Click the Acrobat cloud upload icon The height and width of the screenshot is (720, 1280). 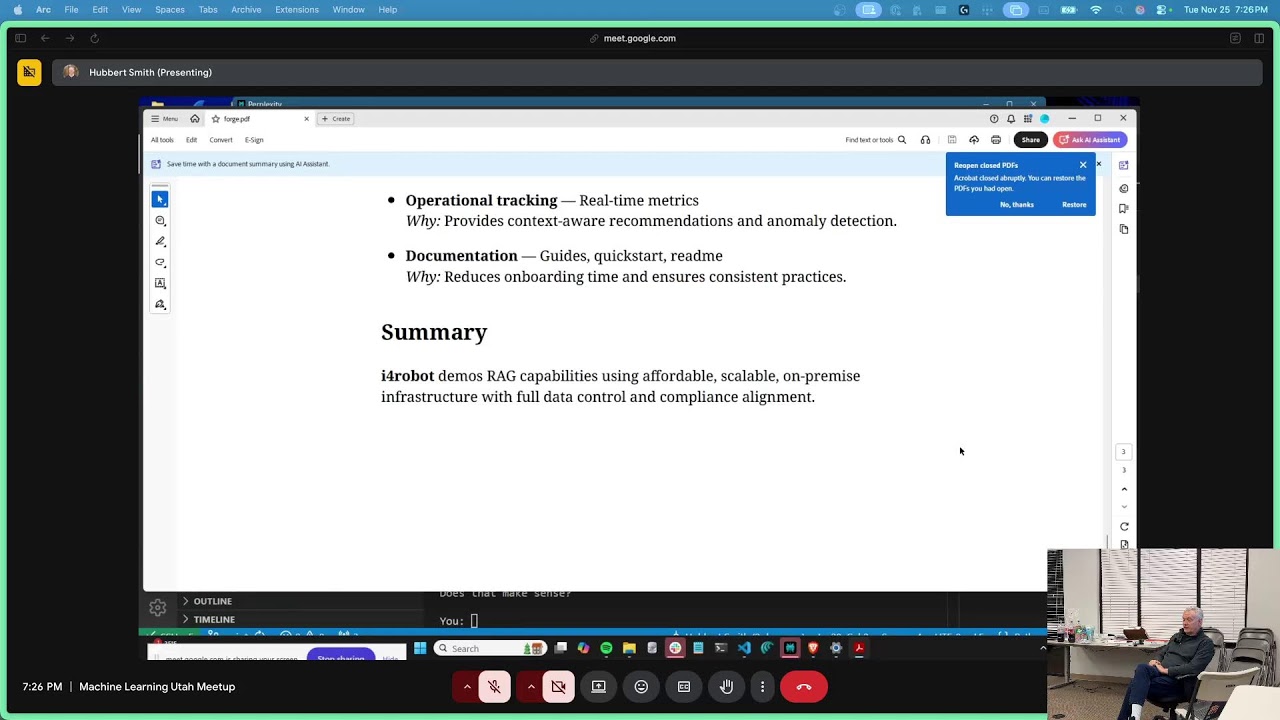pos(974,140)
